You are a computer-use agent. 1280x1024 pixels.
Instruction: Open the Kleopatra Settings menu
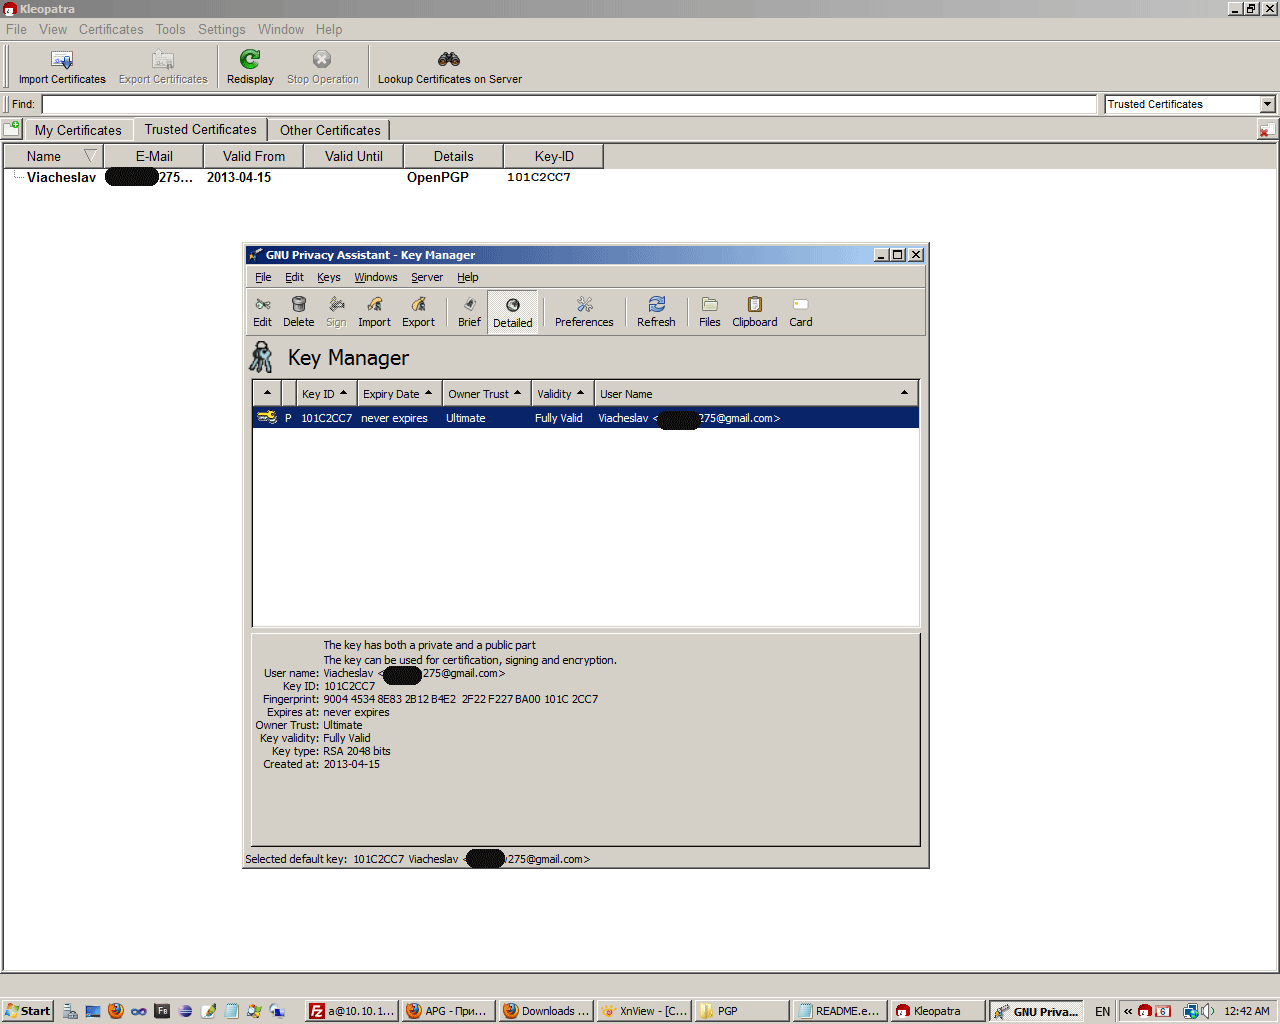click(x=221, y=29)
